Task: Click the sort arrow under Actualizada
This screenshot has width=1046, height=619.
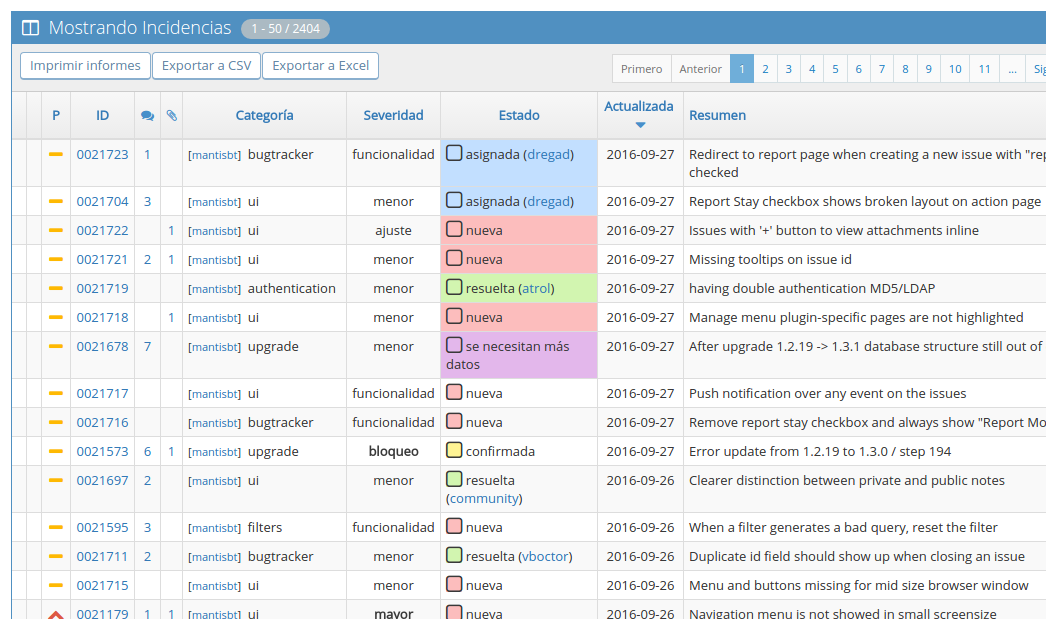Action: click(640, 125)
